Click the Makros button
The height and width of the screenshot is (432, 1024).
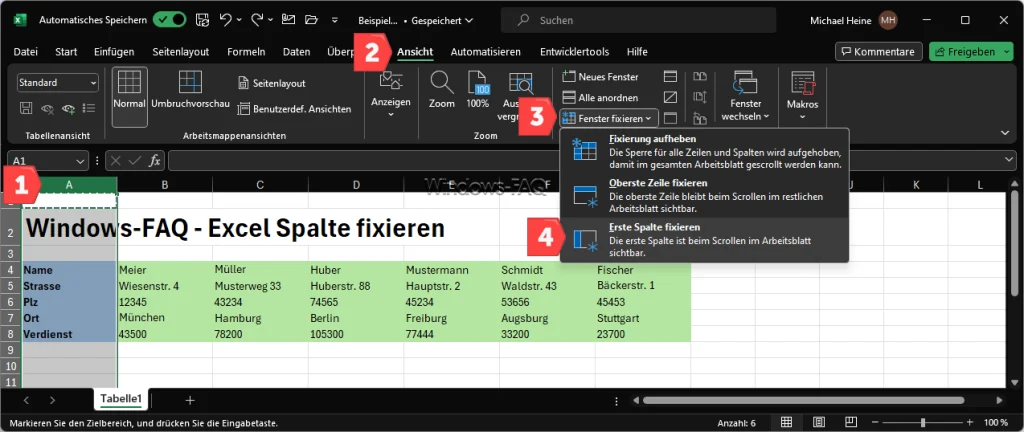click(803, 97)
